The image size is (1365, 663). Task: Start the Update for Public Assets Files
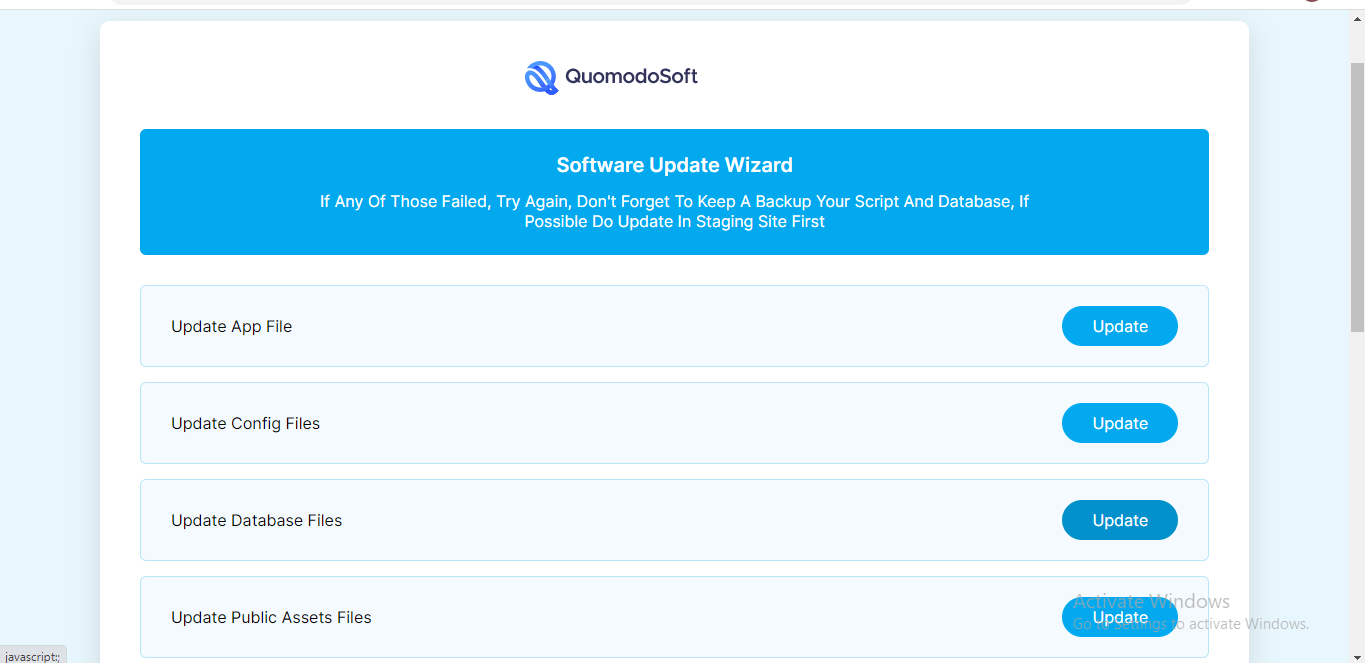point(1119,617)
